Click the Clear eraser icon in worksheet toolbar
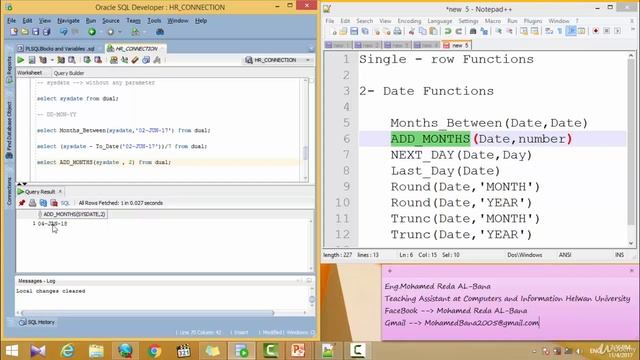Image resolution: width=640 pixels, height=360 pixels. [x=135, y=60]
